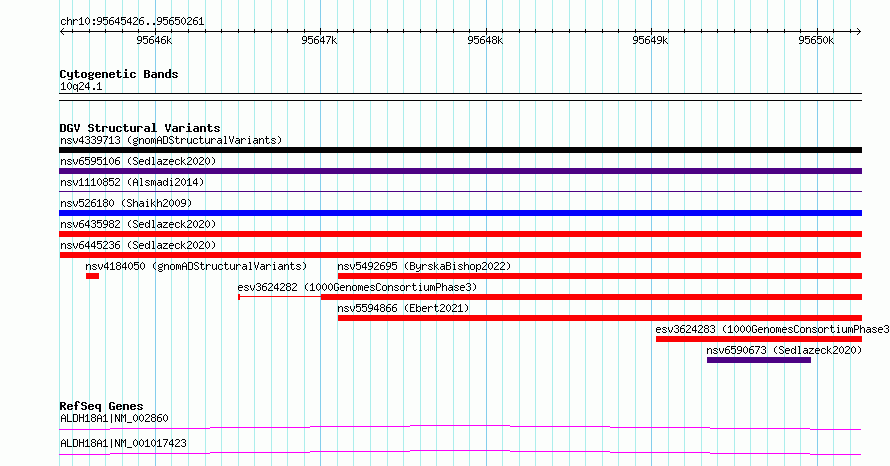
Task: Click the red nsv6435982 variant bar
Action: tap(460, 234)
